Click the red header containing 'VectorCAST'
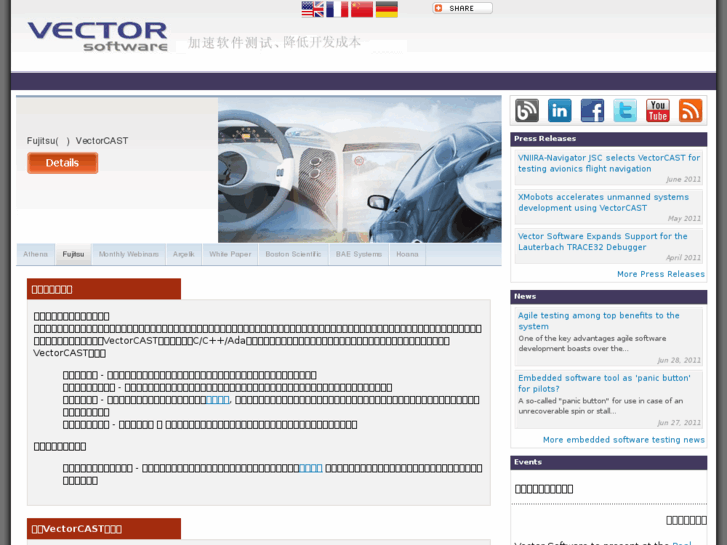The height and width of the screenshot is (545, 727). 104,529
